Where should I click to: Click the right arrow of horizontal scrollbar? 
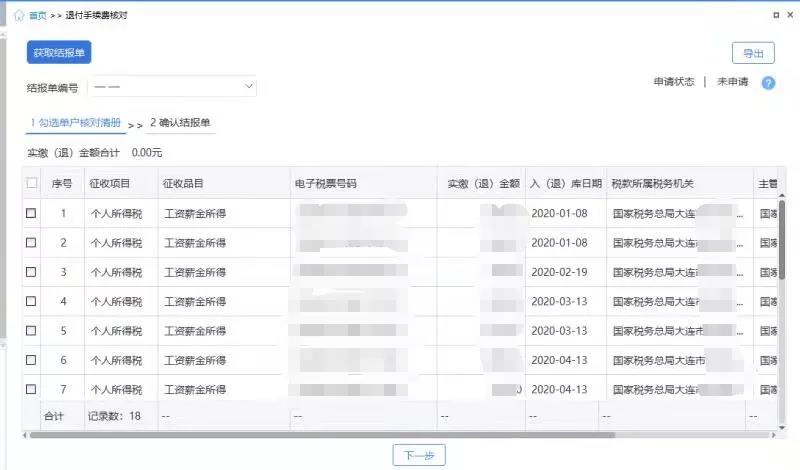click(773, 435)
